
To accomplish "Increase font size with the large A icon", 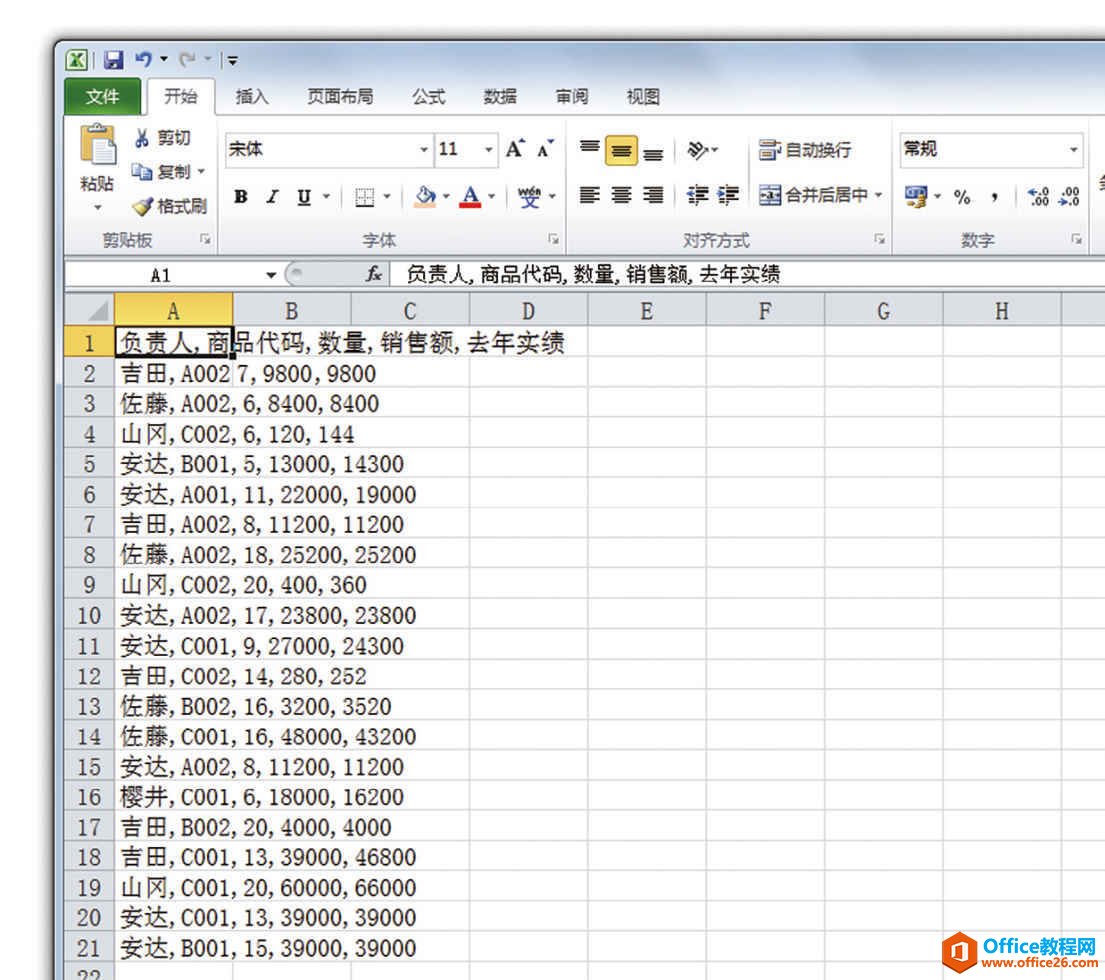I will point(515,149).
